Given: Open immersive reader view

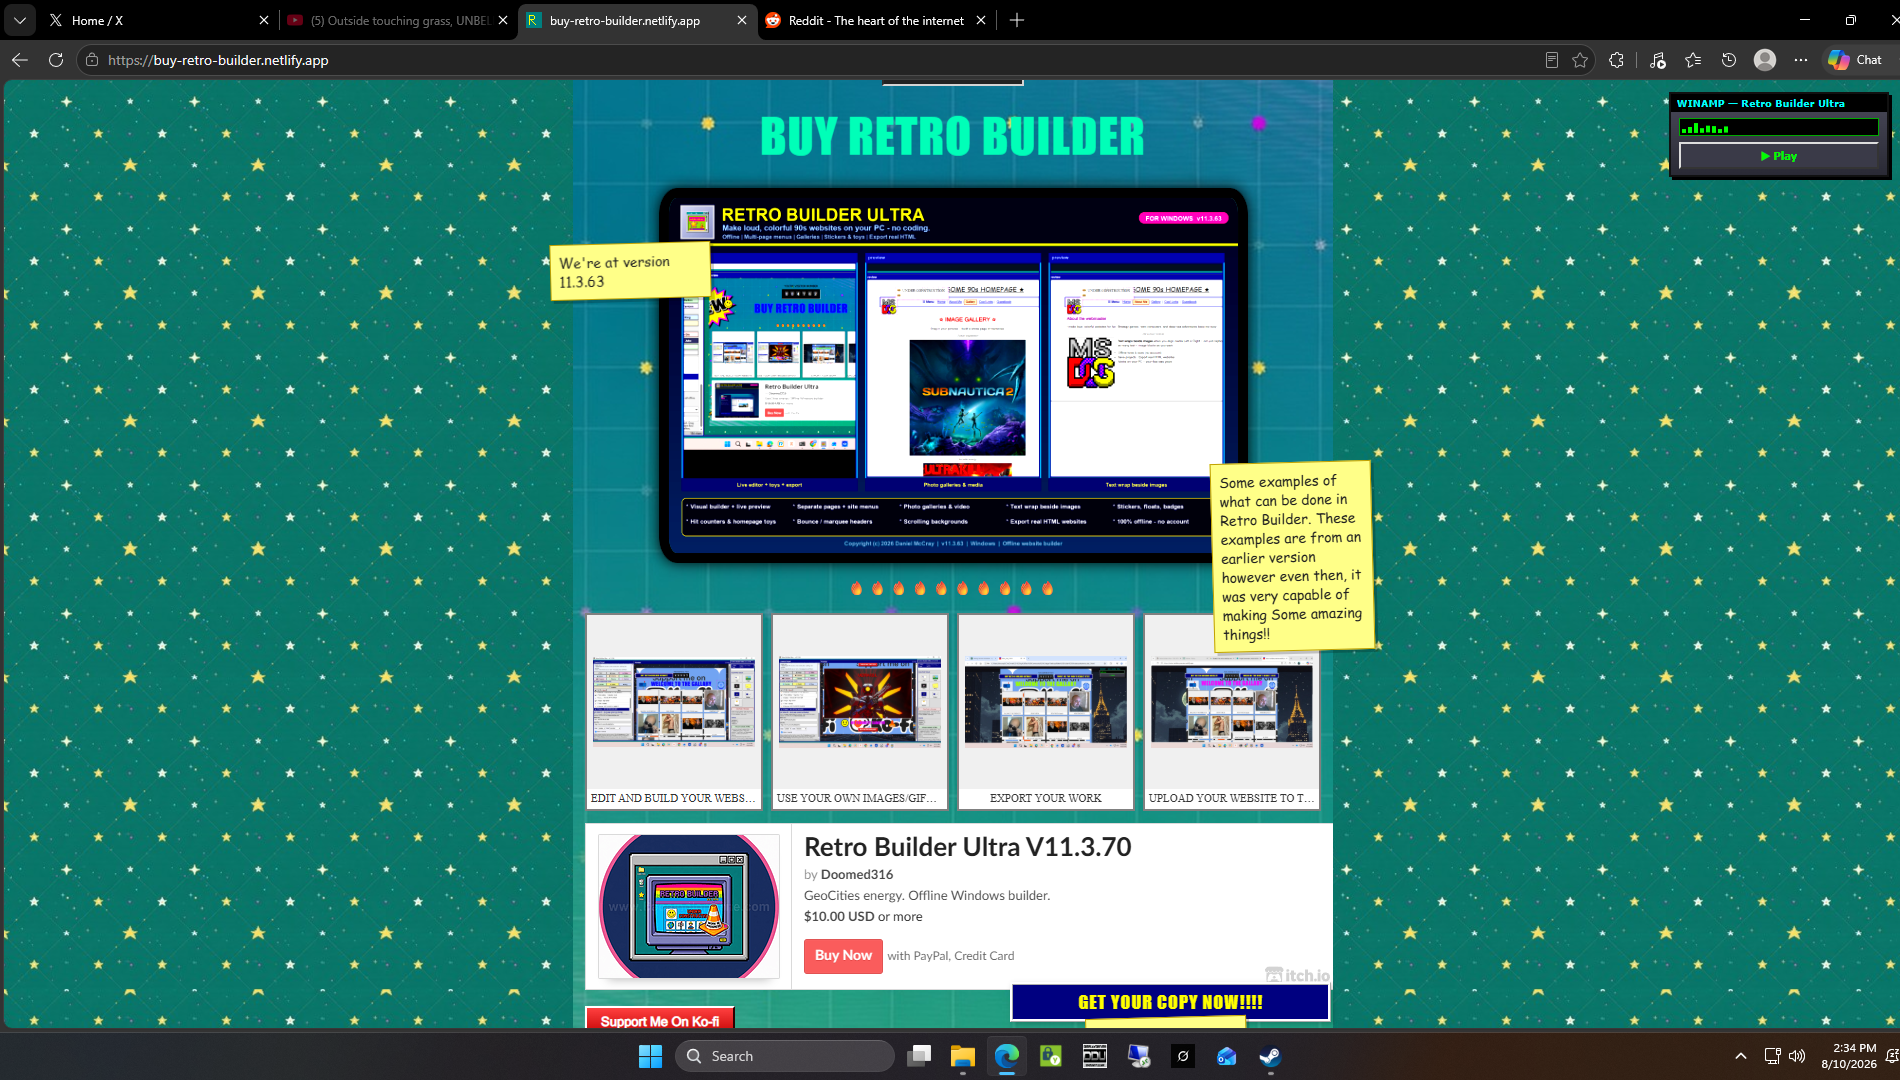Looking at the screenshot, I should pos(1551,60).
